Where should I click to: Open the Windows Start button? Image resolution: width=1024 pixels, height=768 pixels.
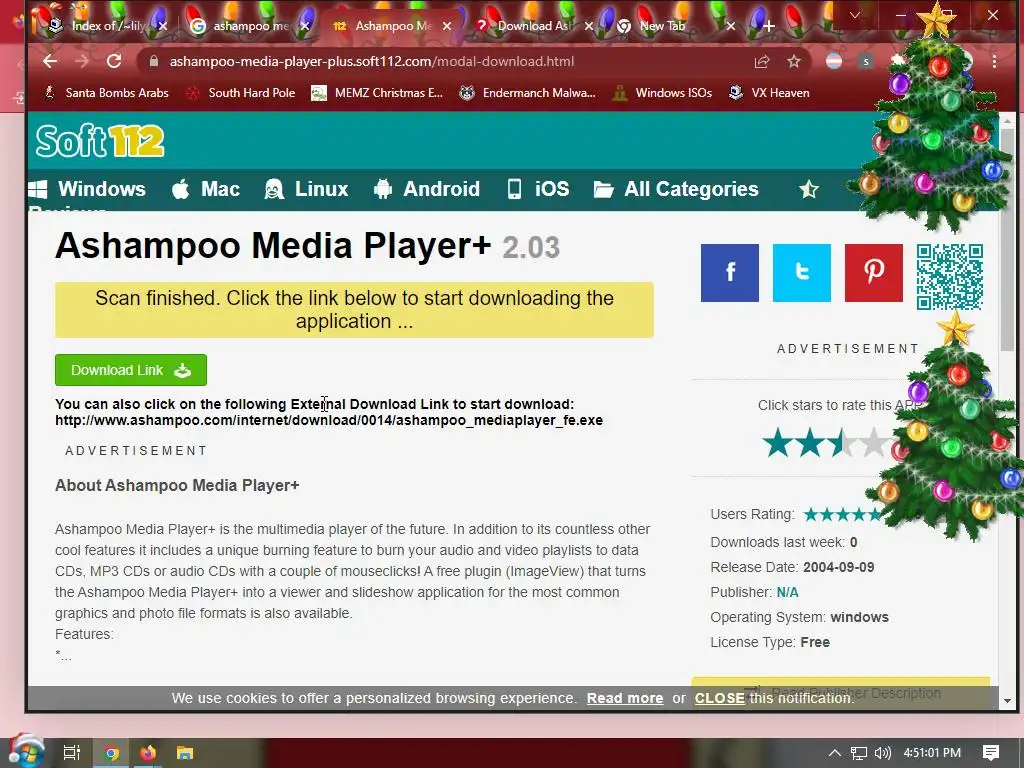click(x=25, y=752)
